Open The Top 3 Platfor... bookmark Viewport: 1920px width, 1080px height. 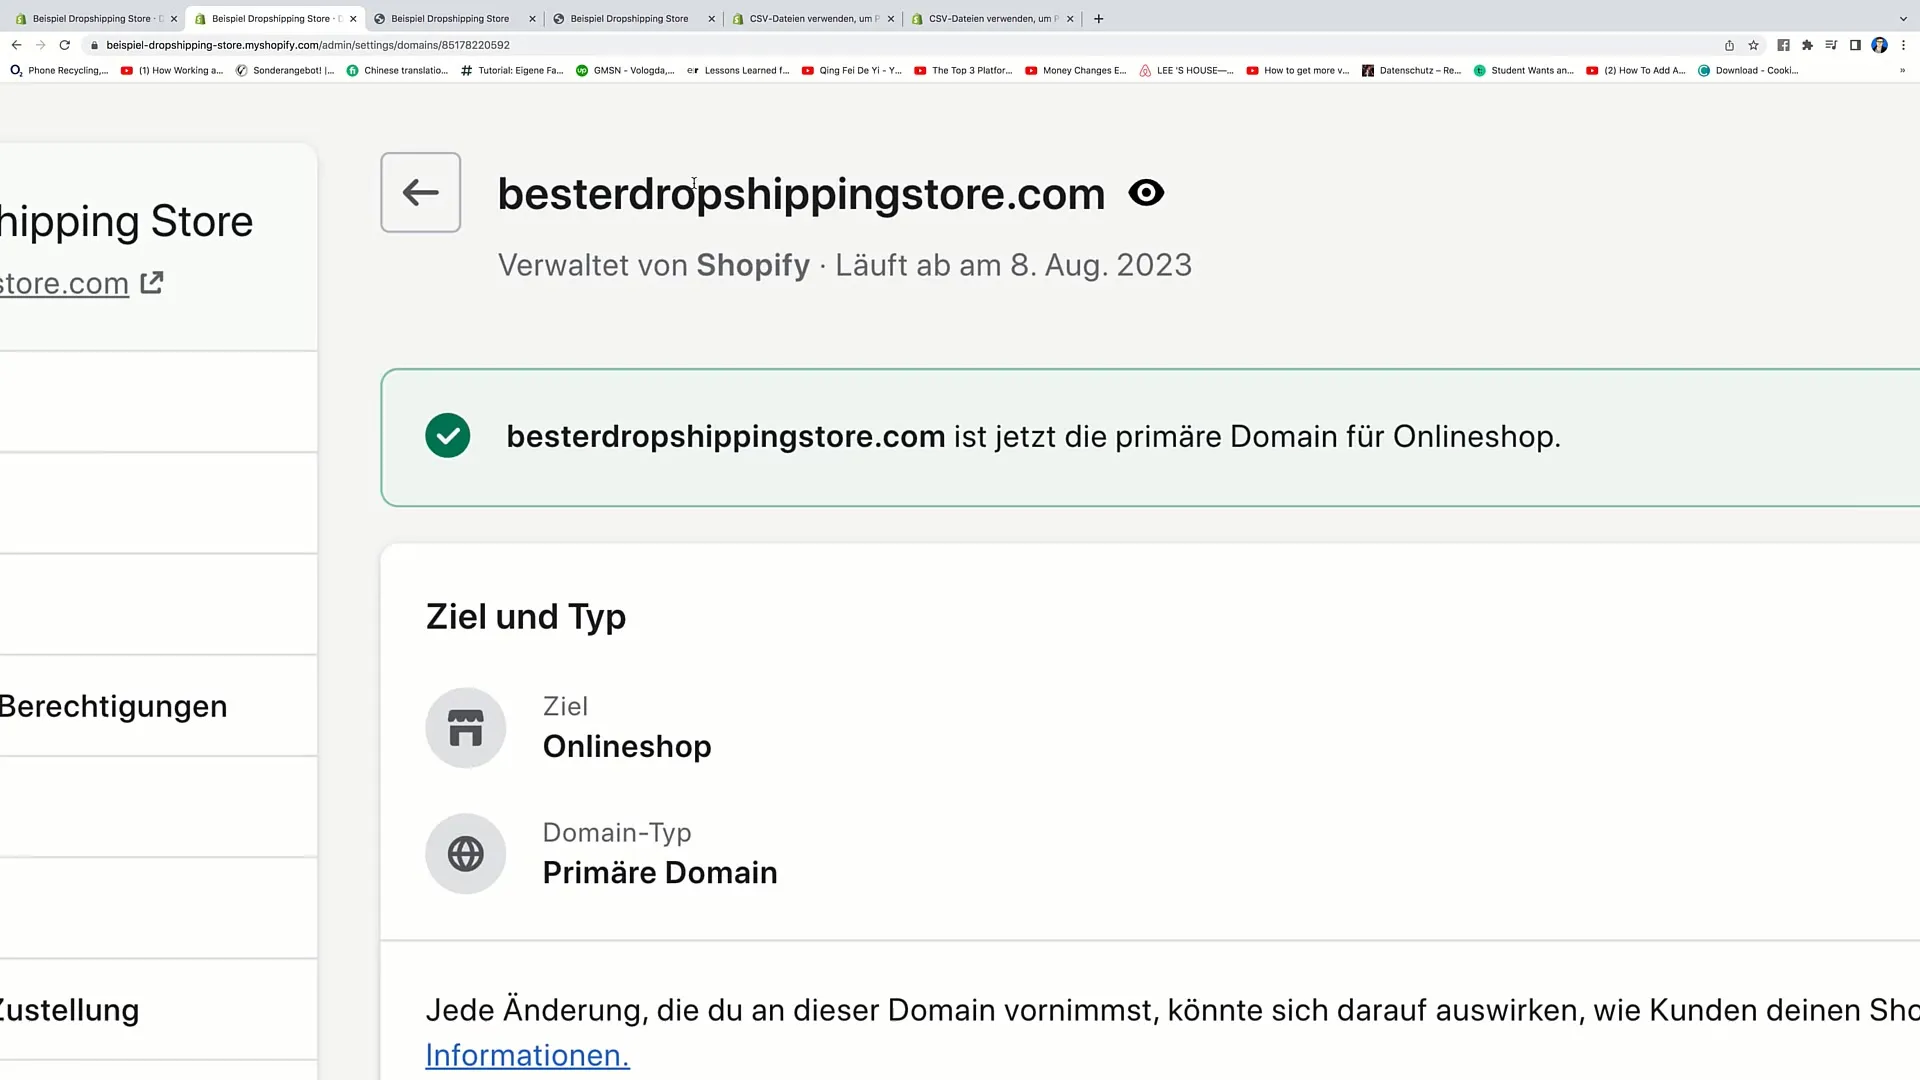[x=963, y=71]
